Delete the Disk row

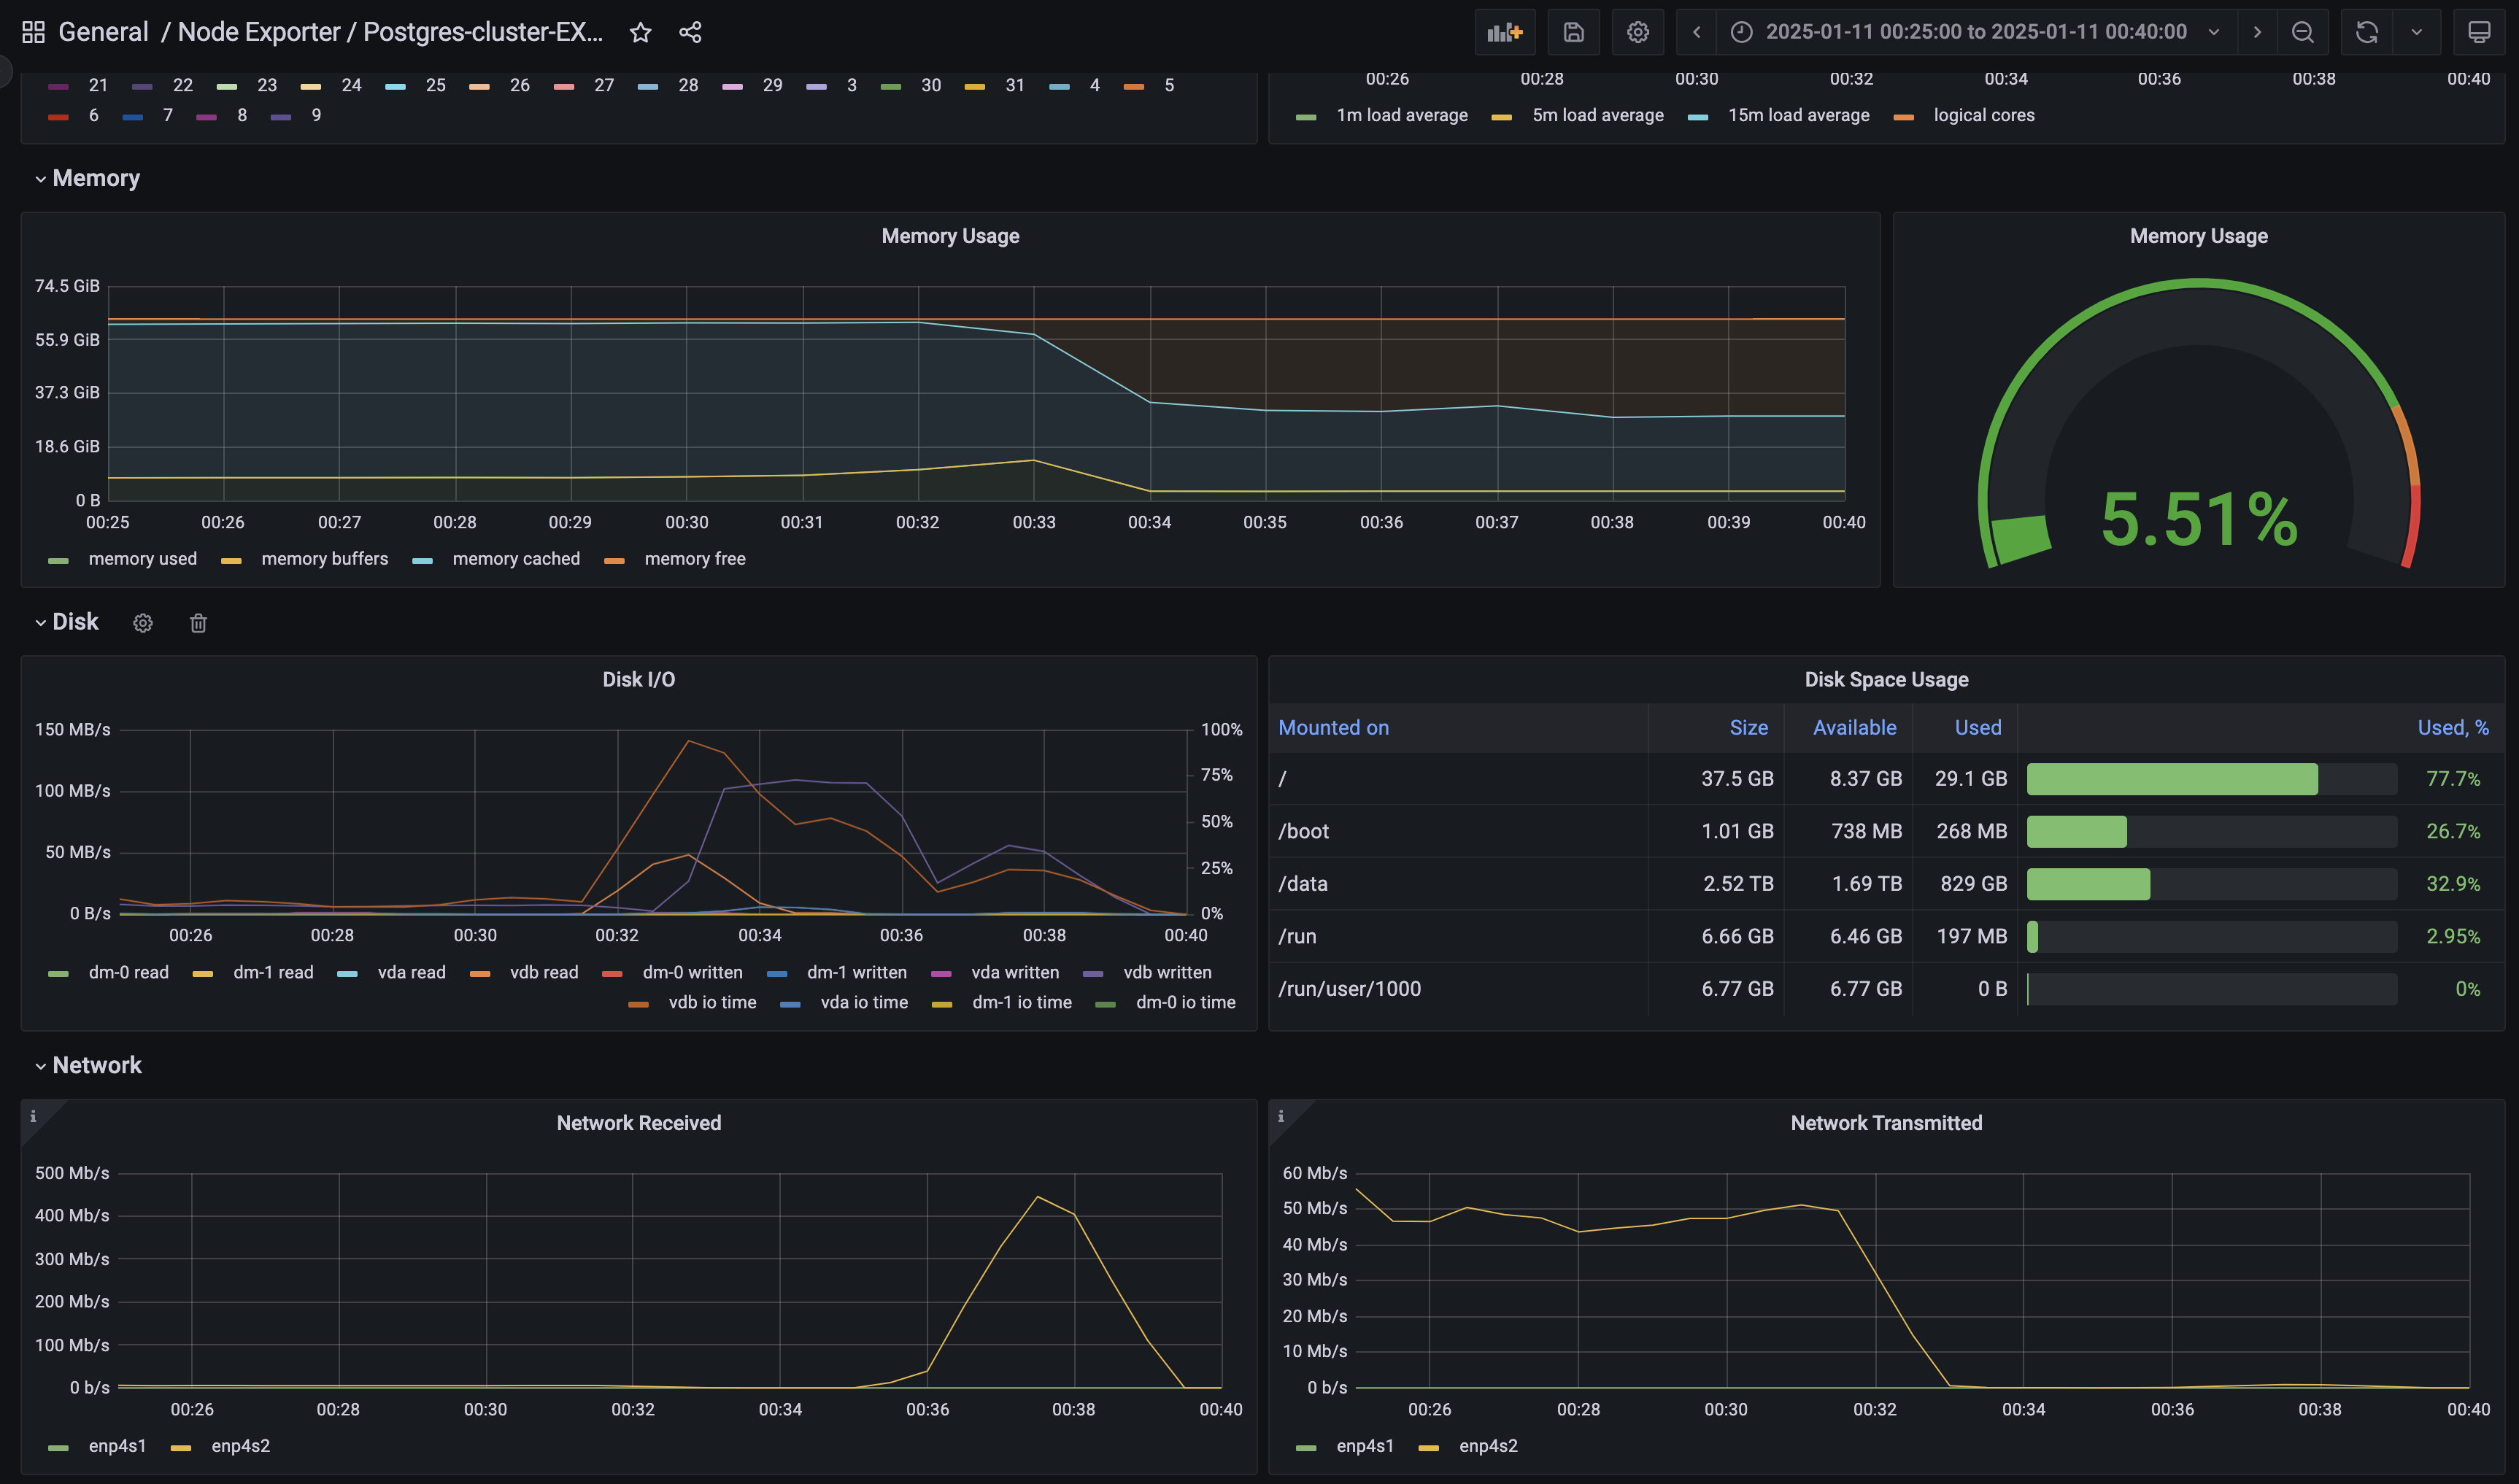pos(198,623)
